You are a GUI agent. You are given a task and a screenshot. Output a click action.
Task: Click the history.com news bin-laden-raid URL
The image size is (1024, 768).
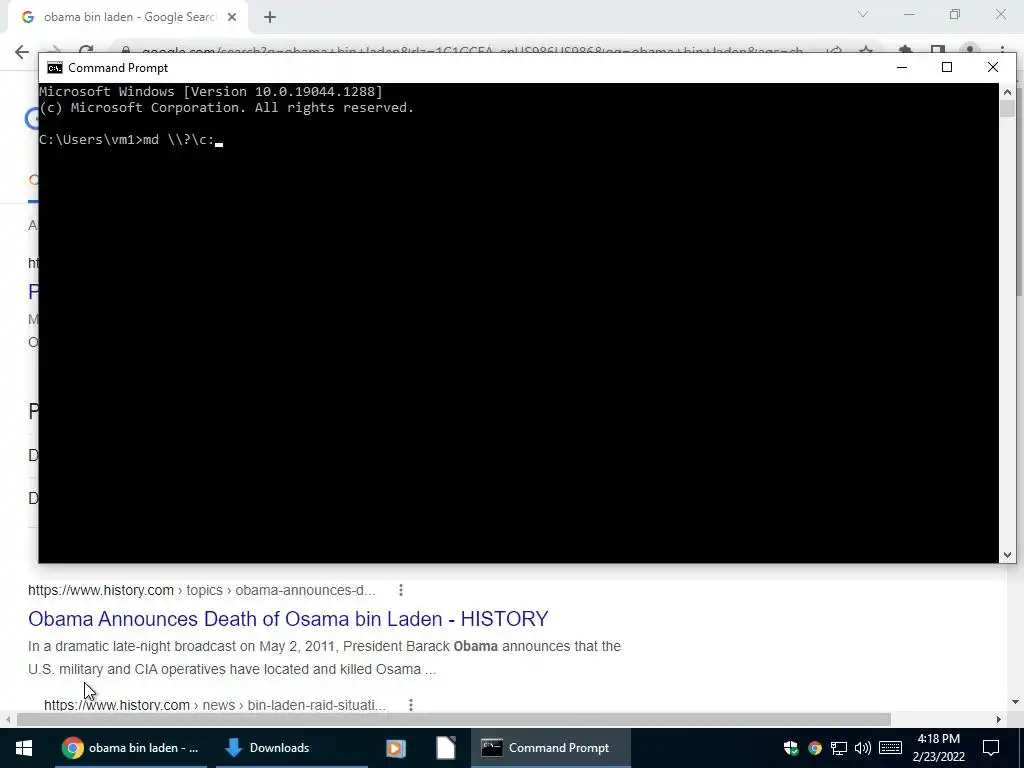pyautogui.click(x=215, y=705)
